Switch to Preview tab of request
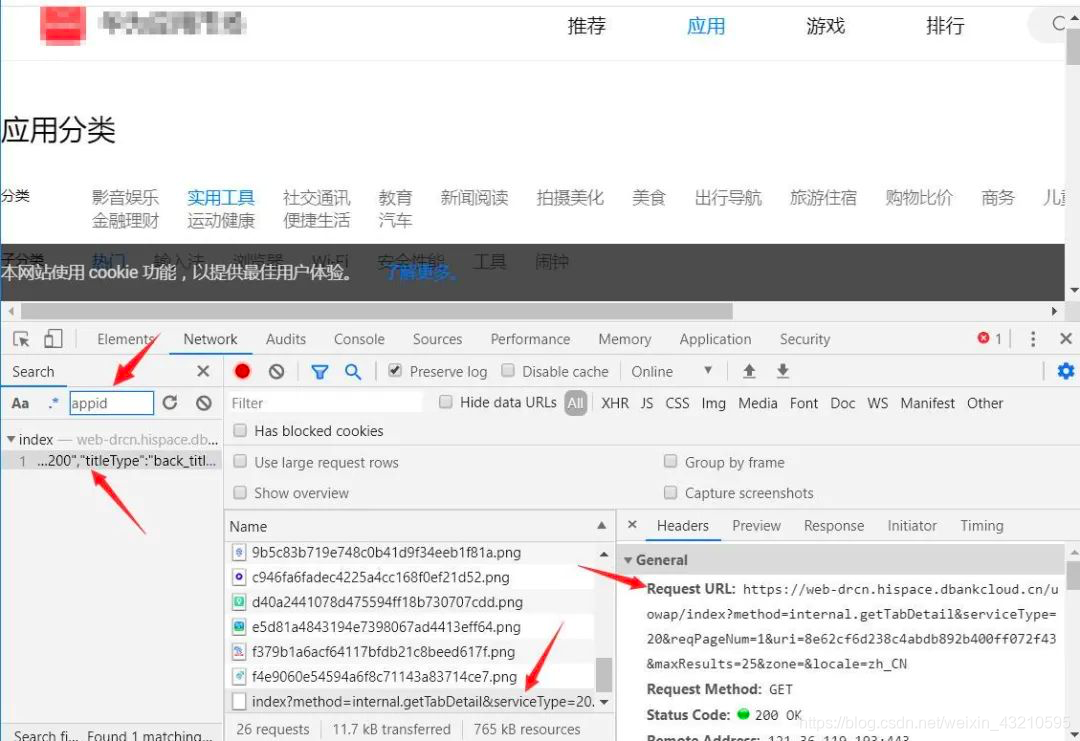 point(756,525)
